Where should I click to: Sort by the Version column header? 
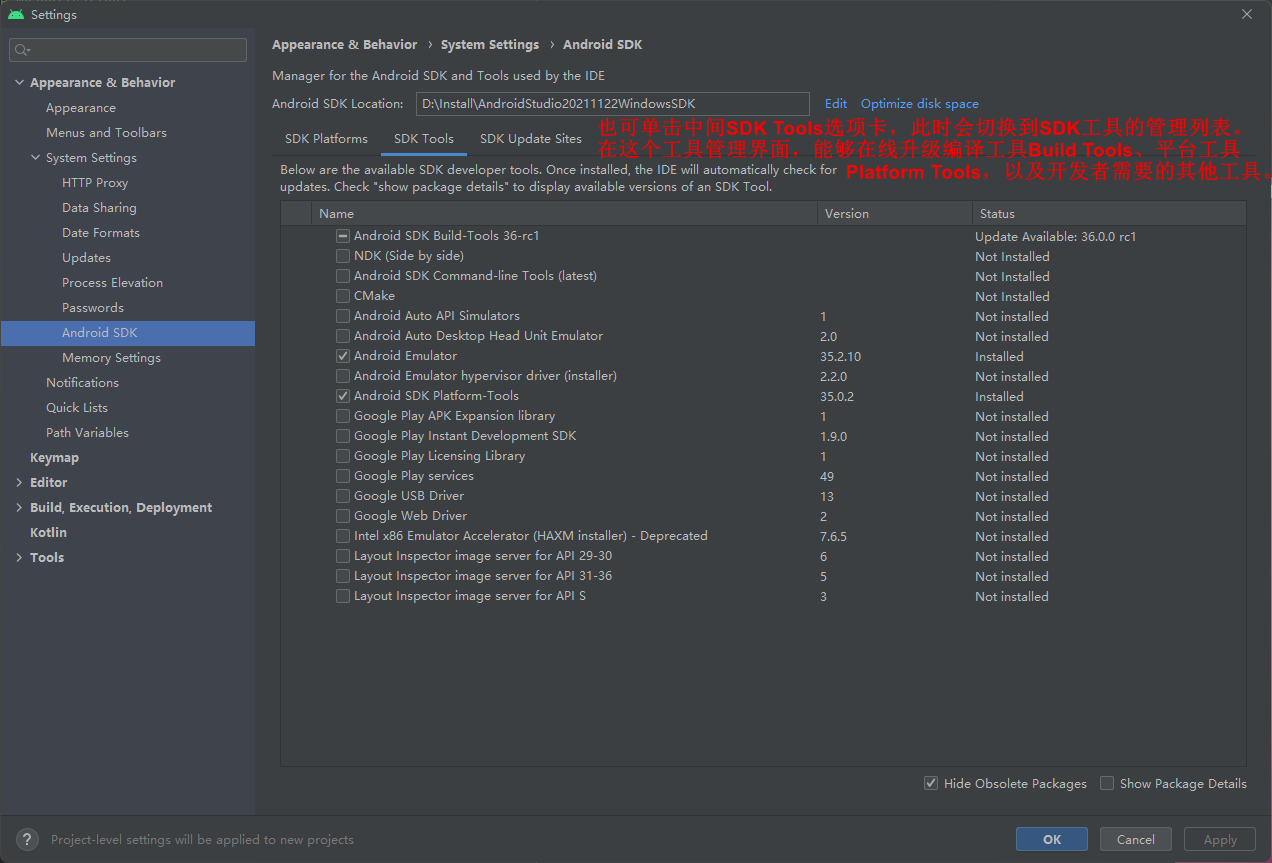coord(895,214)
